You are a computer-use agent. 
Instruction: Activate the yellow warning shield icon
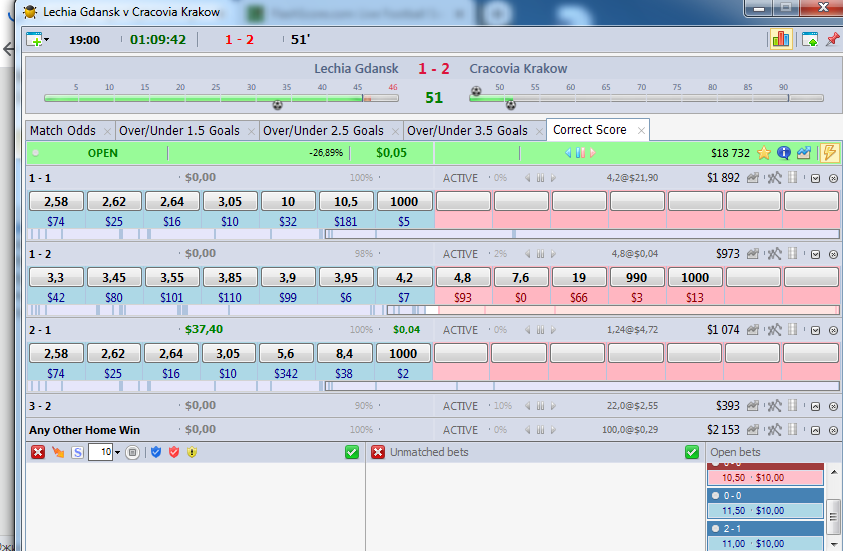point(192,452)
